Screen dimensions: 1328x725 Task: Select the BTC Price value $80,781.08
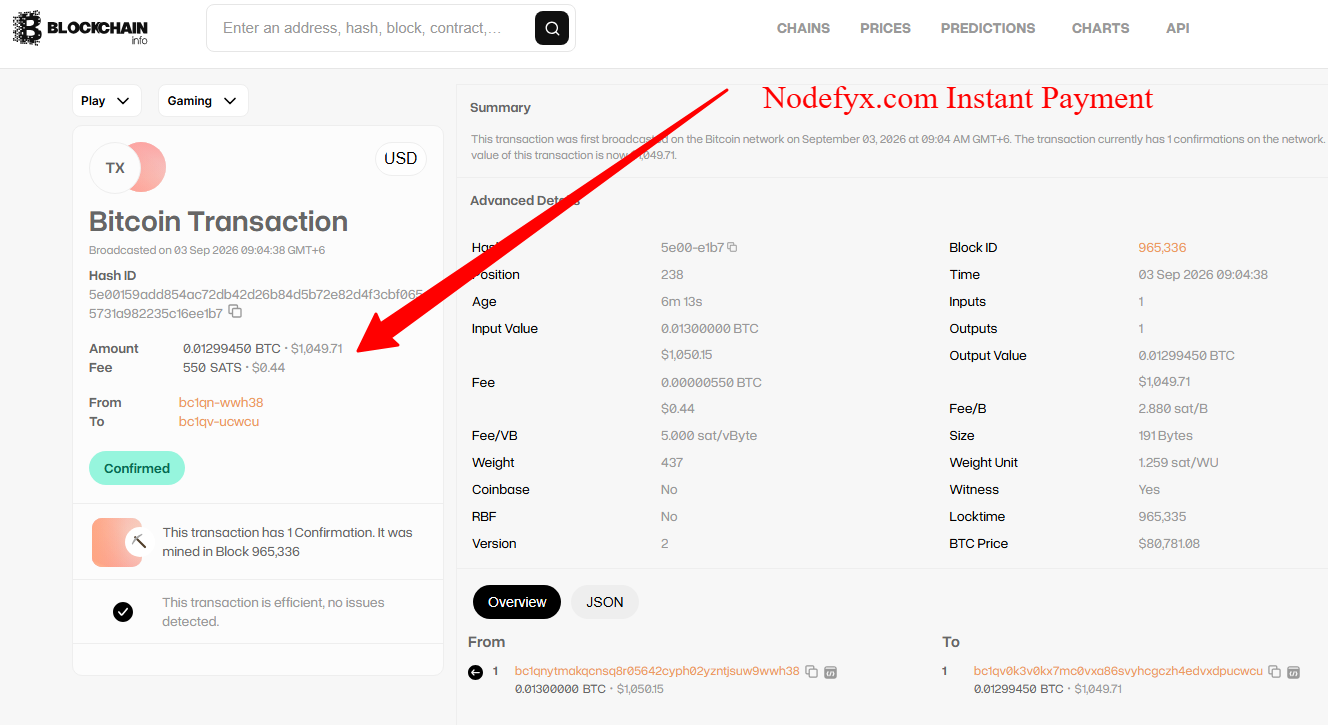click(1169, 543)
